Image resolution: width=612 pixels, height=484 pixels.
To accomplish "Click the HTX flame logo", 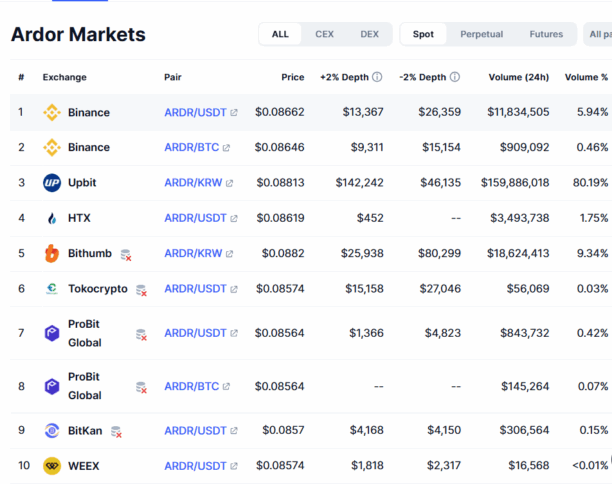I will [52, 218].
